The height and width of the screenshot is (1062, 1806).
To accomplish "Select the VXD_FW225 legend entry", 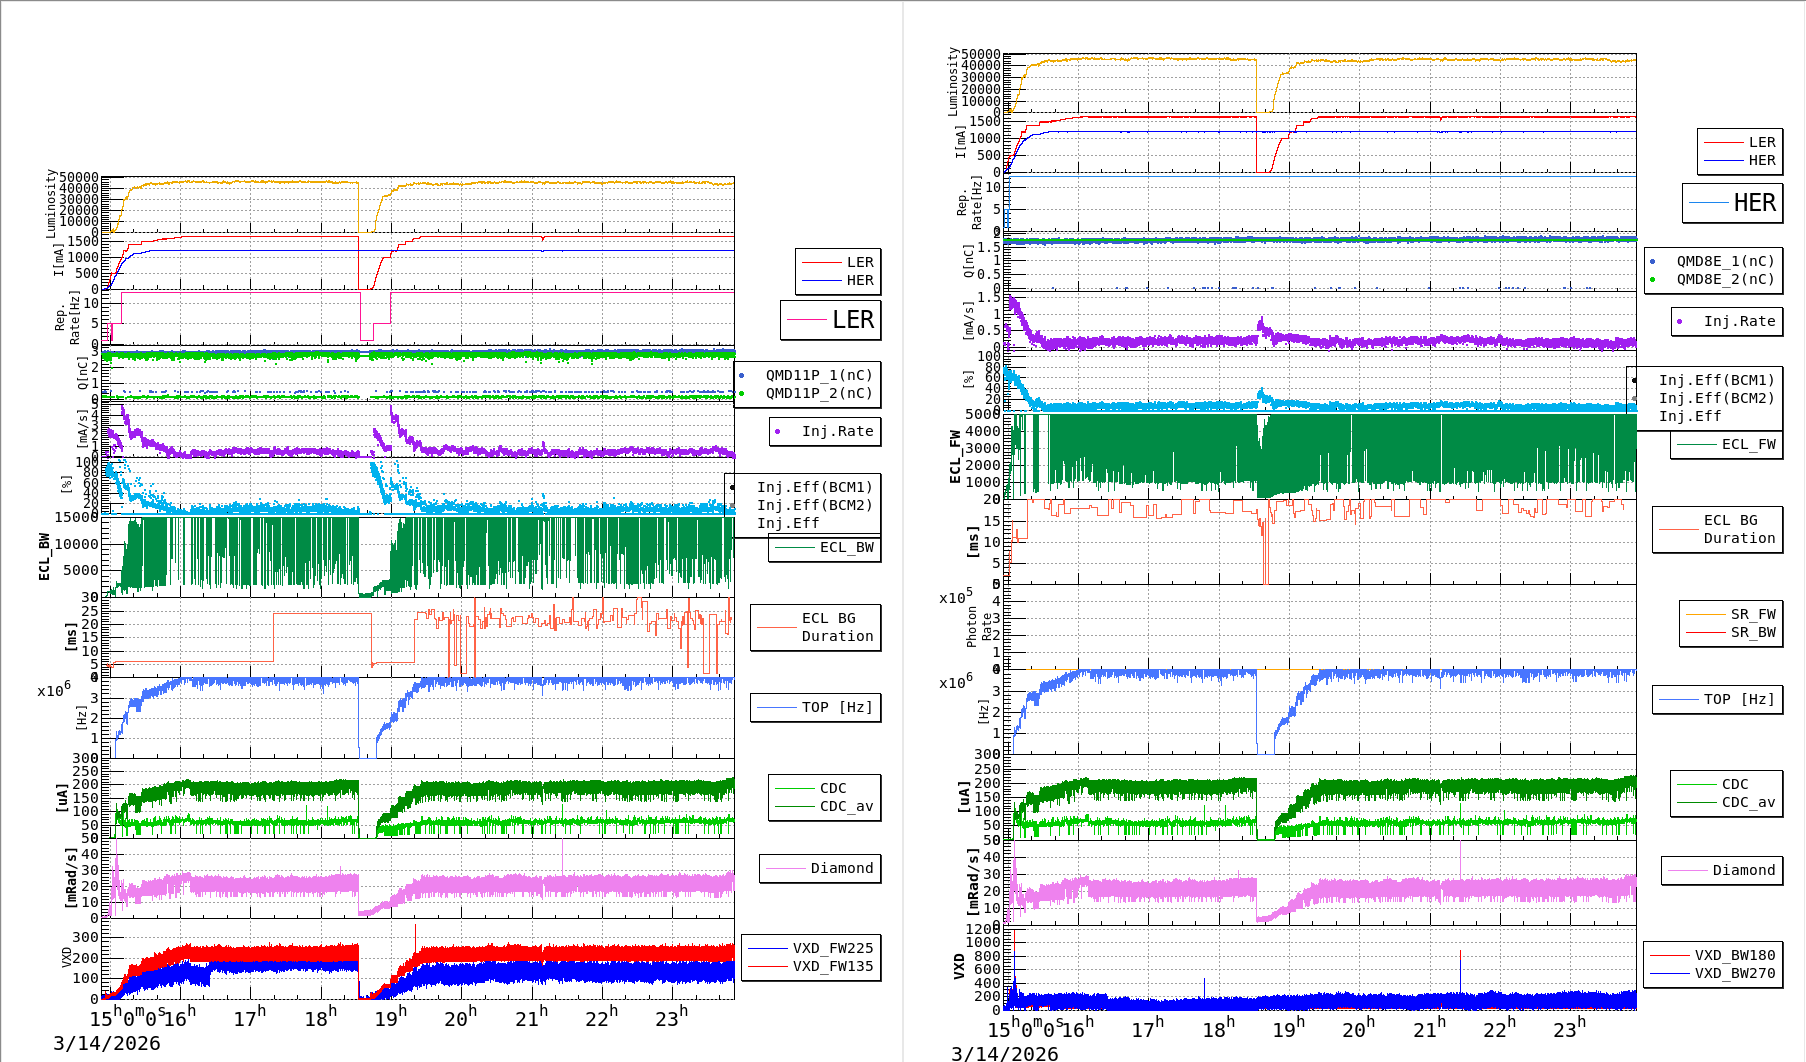I will click(811, 948).
